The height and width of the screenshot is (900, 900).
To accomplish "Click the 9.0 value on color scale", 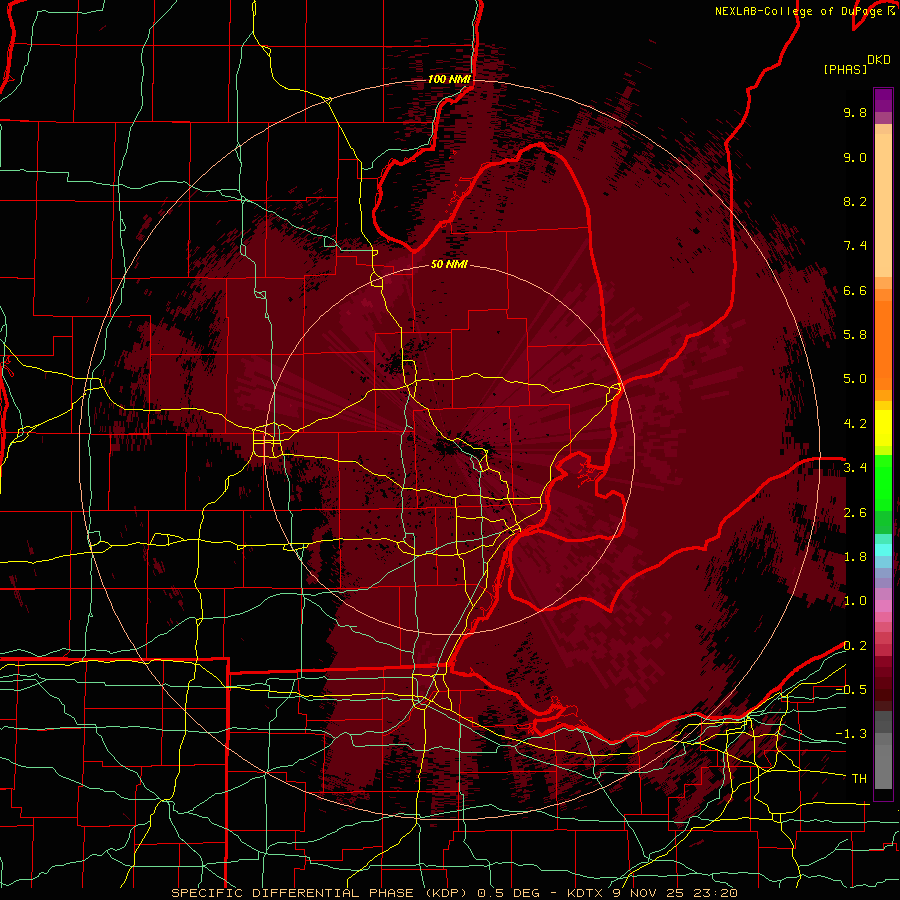I will point(855,157).
